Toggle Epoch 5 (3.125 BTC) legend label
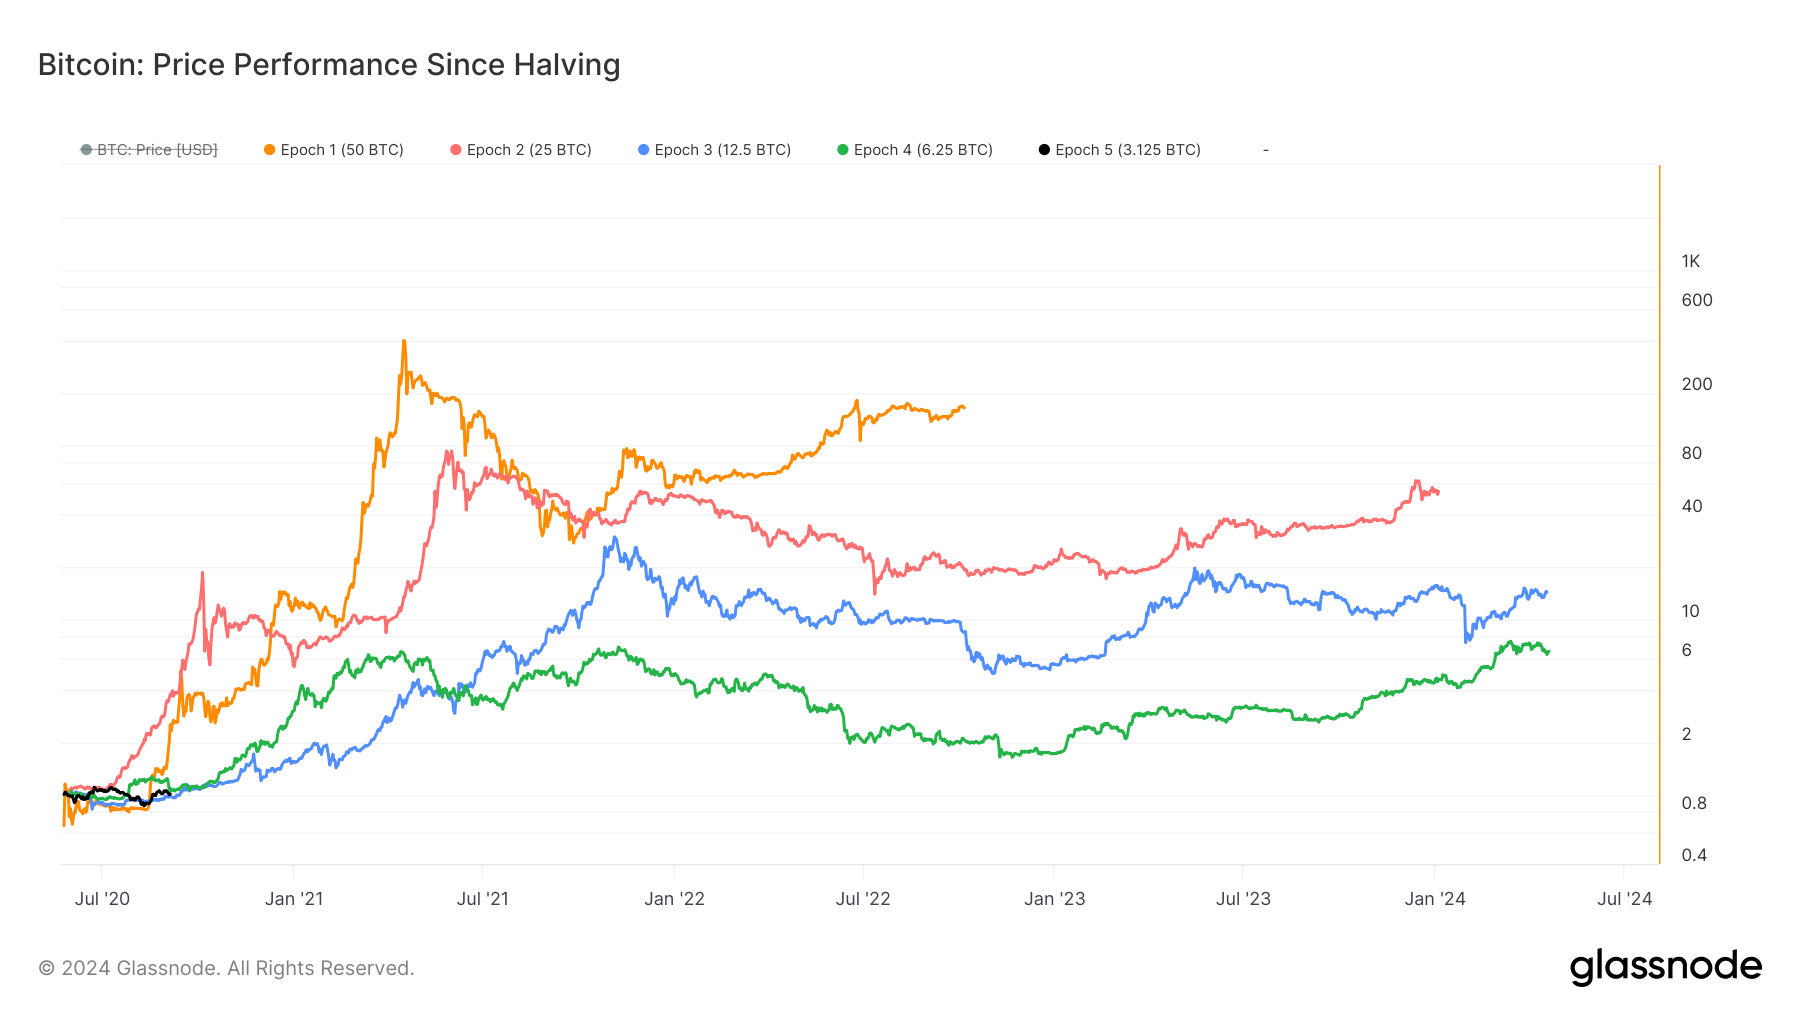 point(1128,150)
